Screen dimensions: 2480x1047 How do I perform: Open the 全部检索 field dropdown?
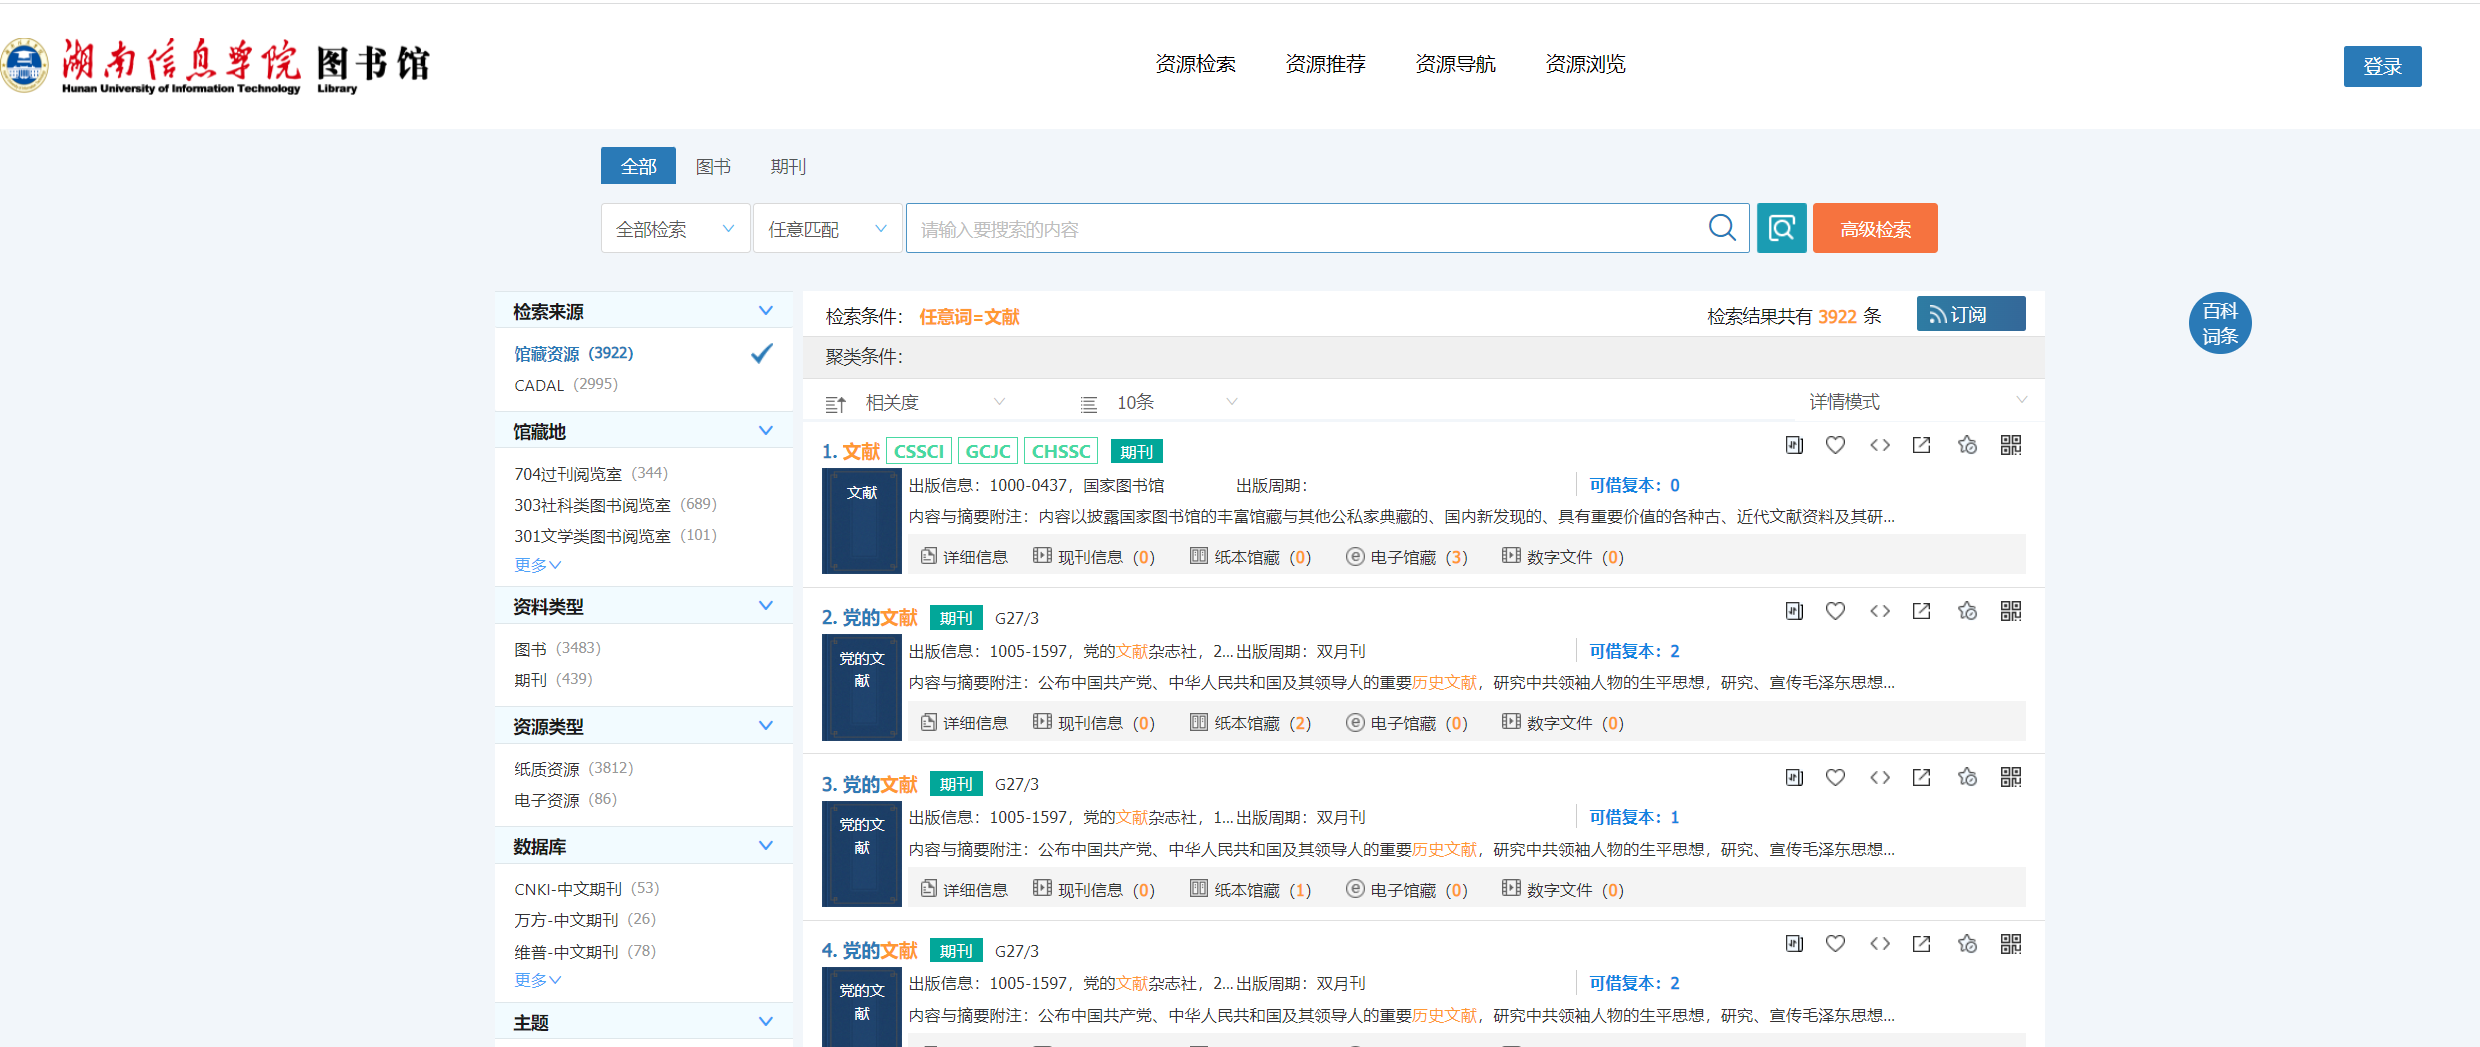675,229
